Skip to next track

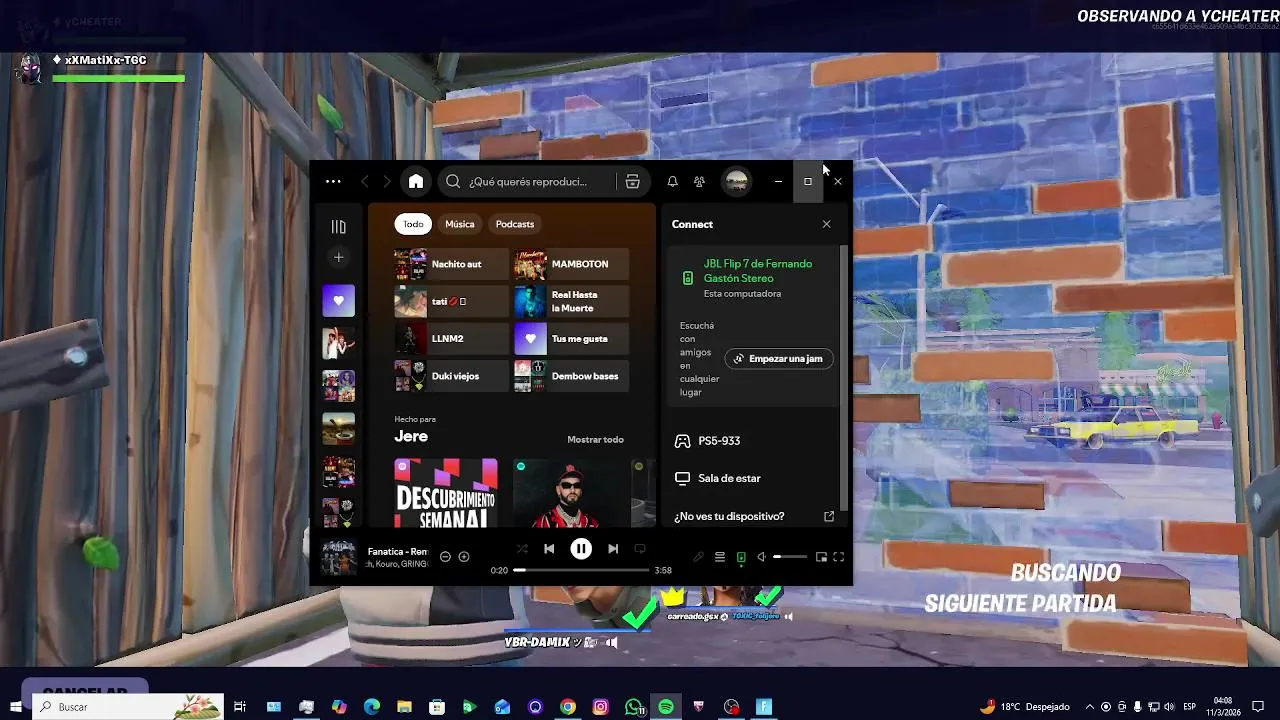click(613, 549)
